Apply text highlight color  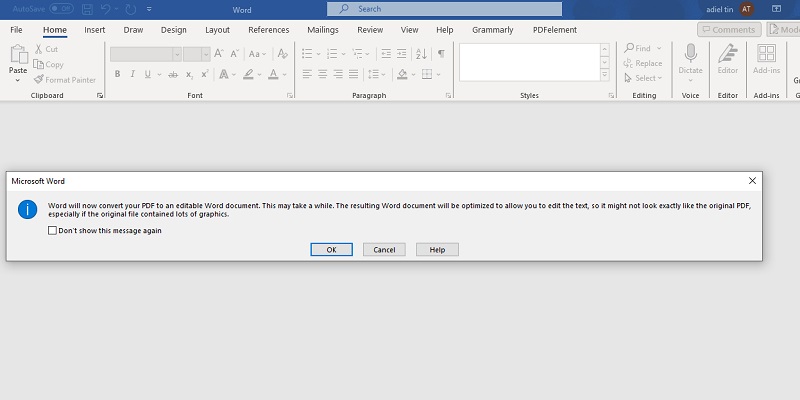coord(248,74)
